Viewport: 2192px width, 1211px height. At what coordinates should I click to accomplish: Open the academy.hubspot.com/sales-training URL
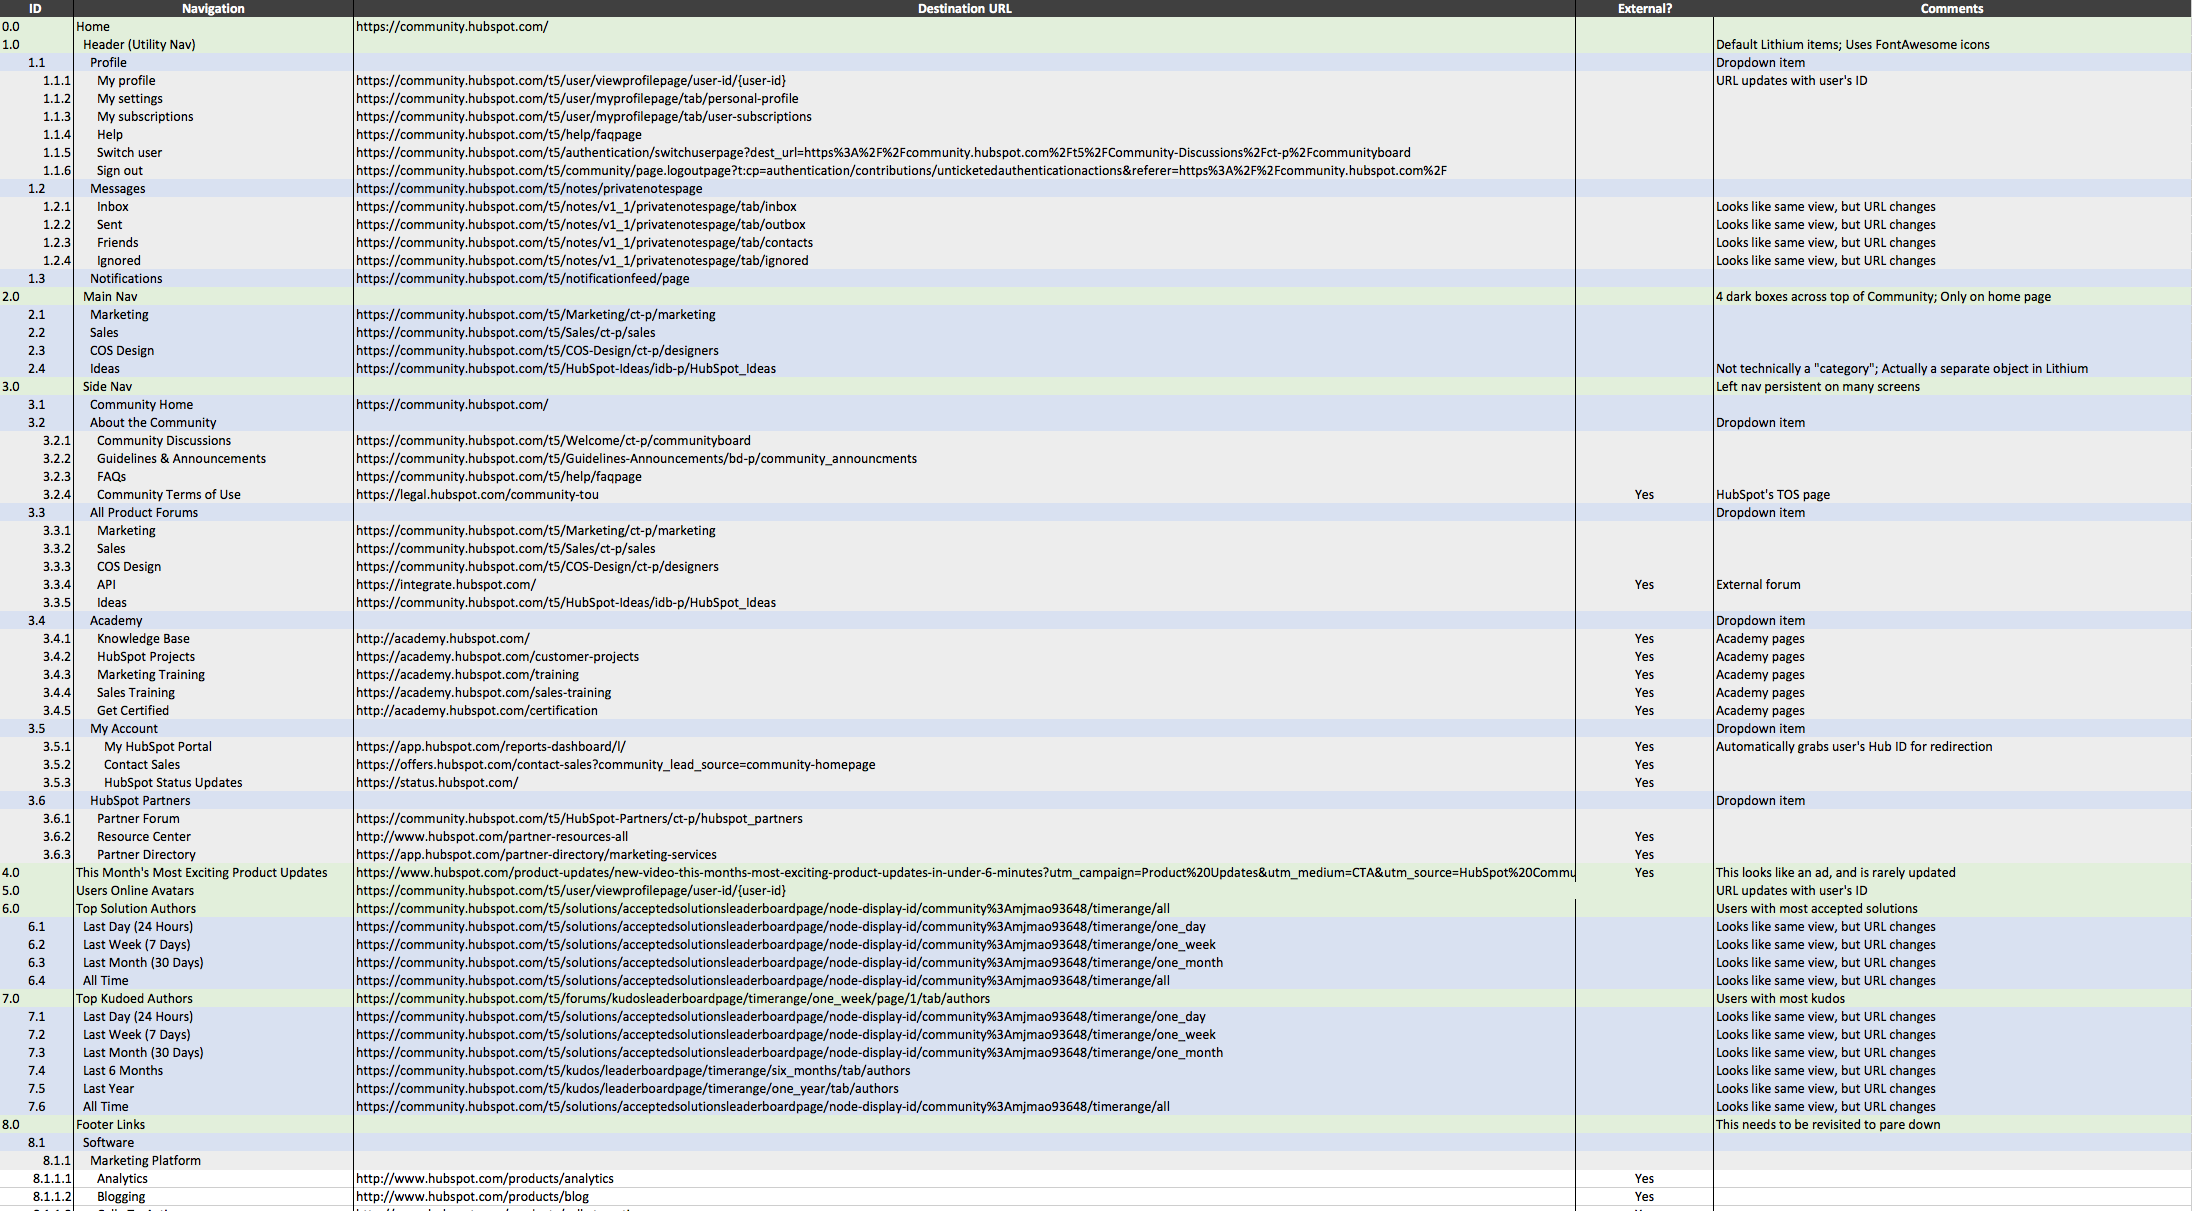click(x=483, y=693)
